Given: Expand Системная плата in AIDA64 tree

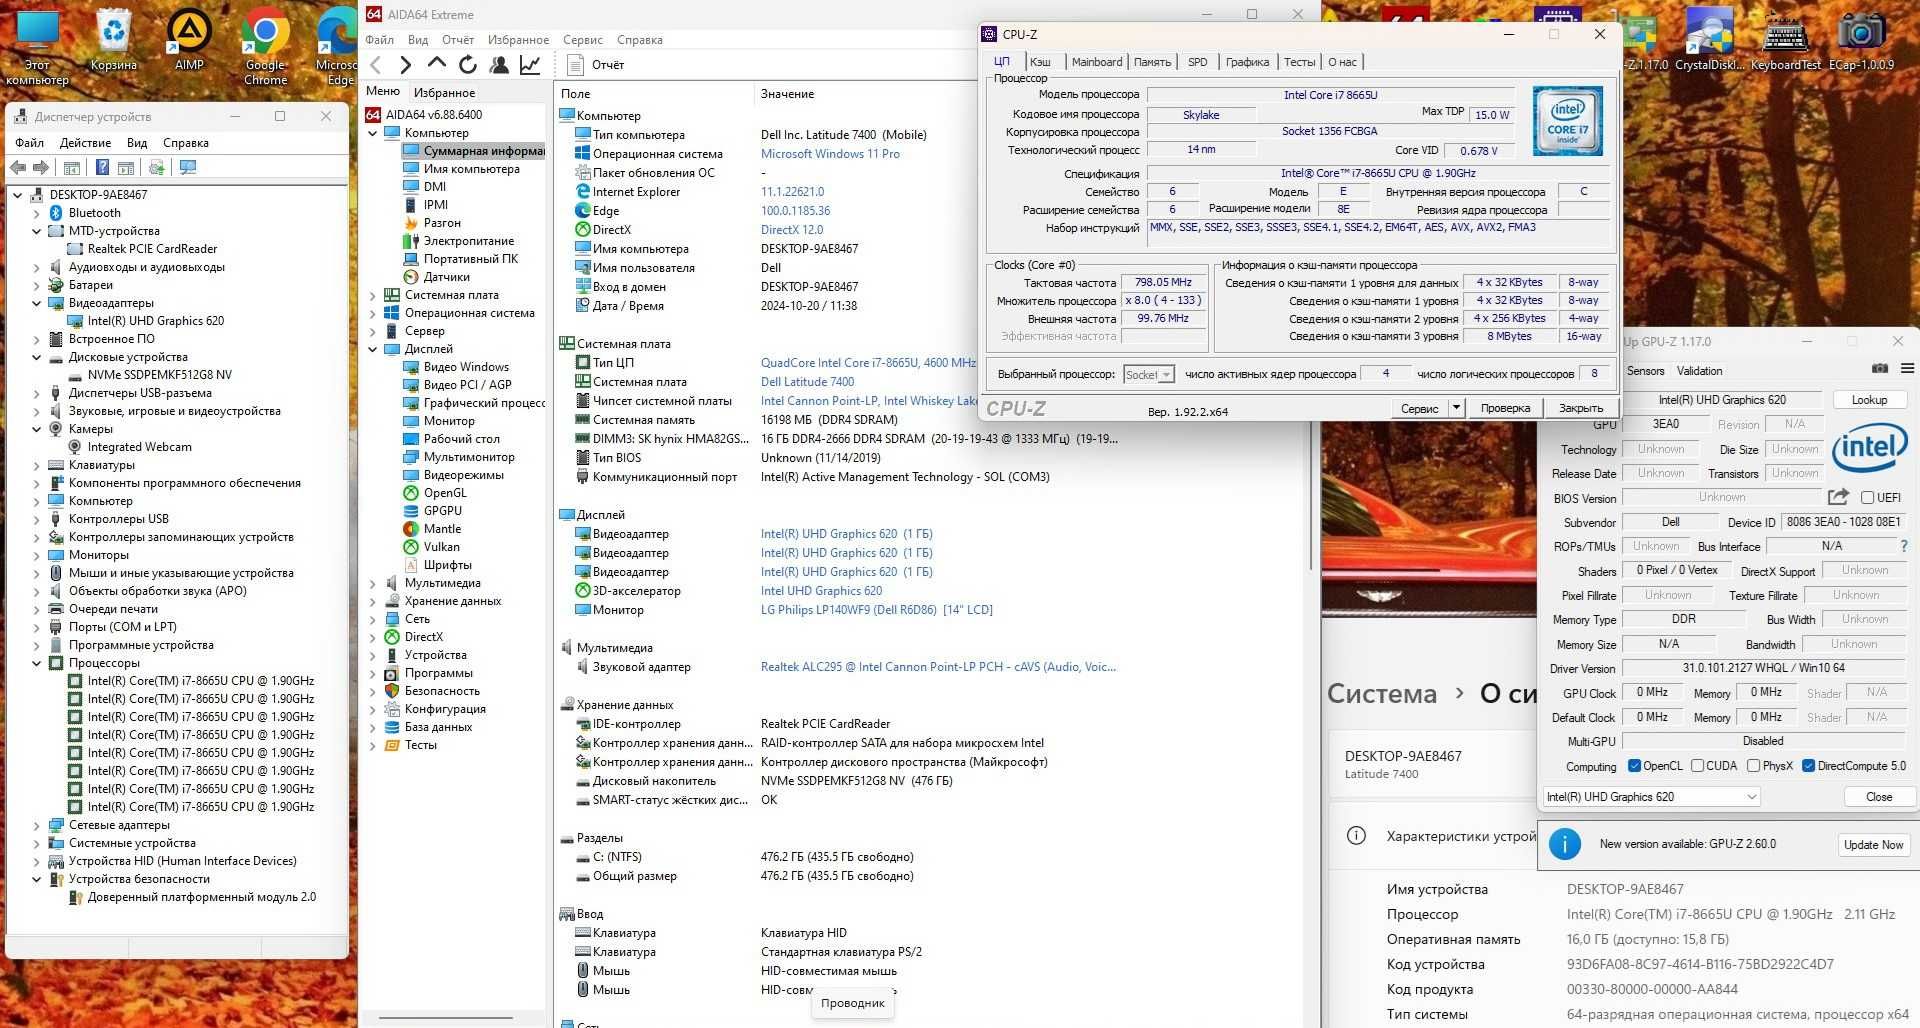Looking at the screenshot, I should coord(373,295).
